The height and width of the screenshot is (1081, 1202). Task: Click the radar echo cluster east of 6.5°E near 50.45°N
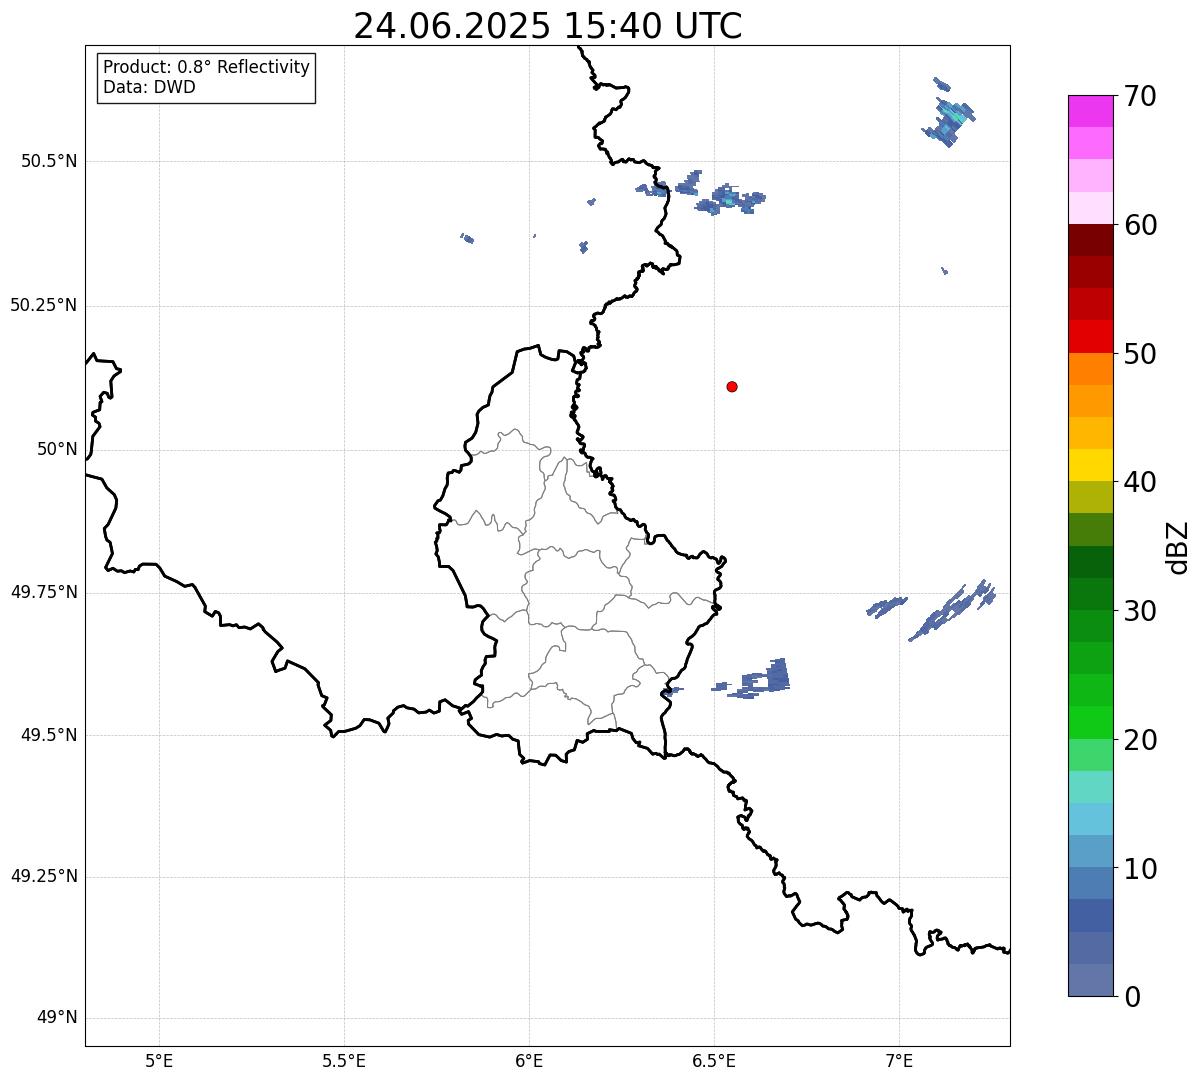point(731,199)
